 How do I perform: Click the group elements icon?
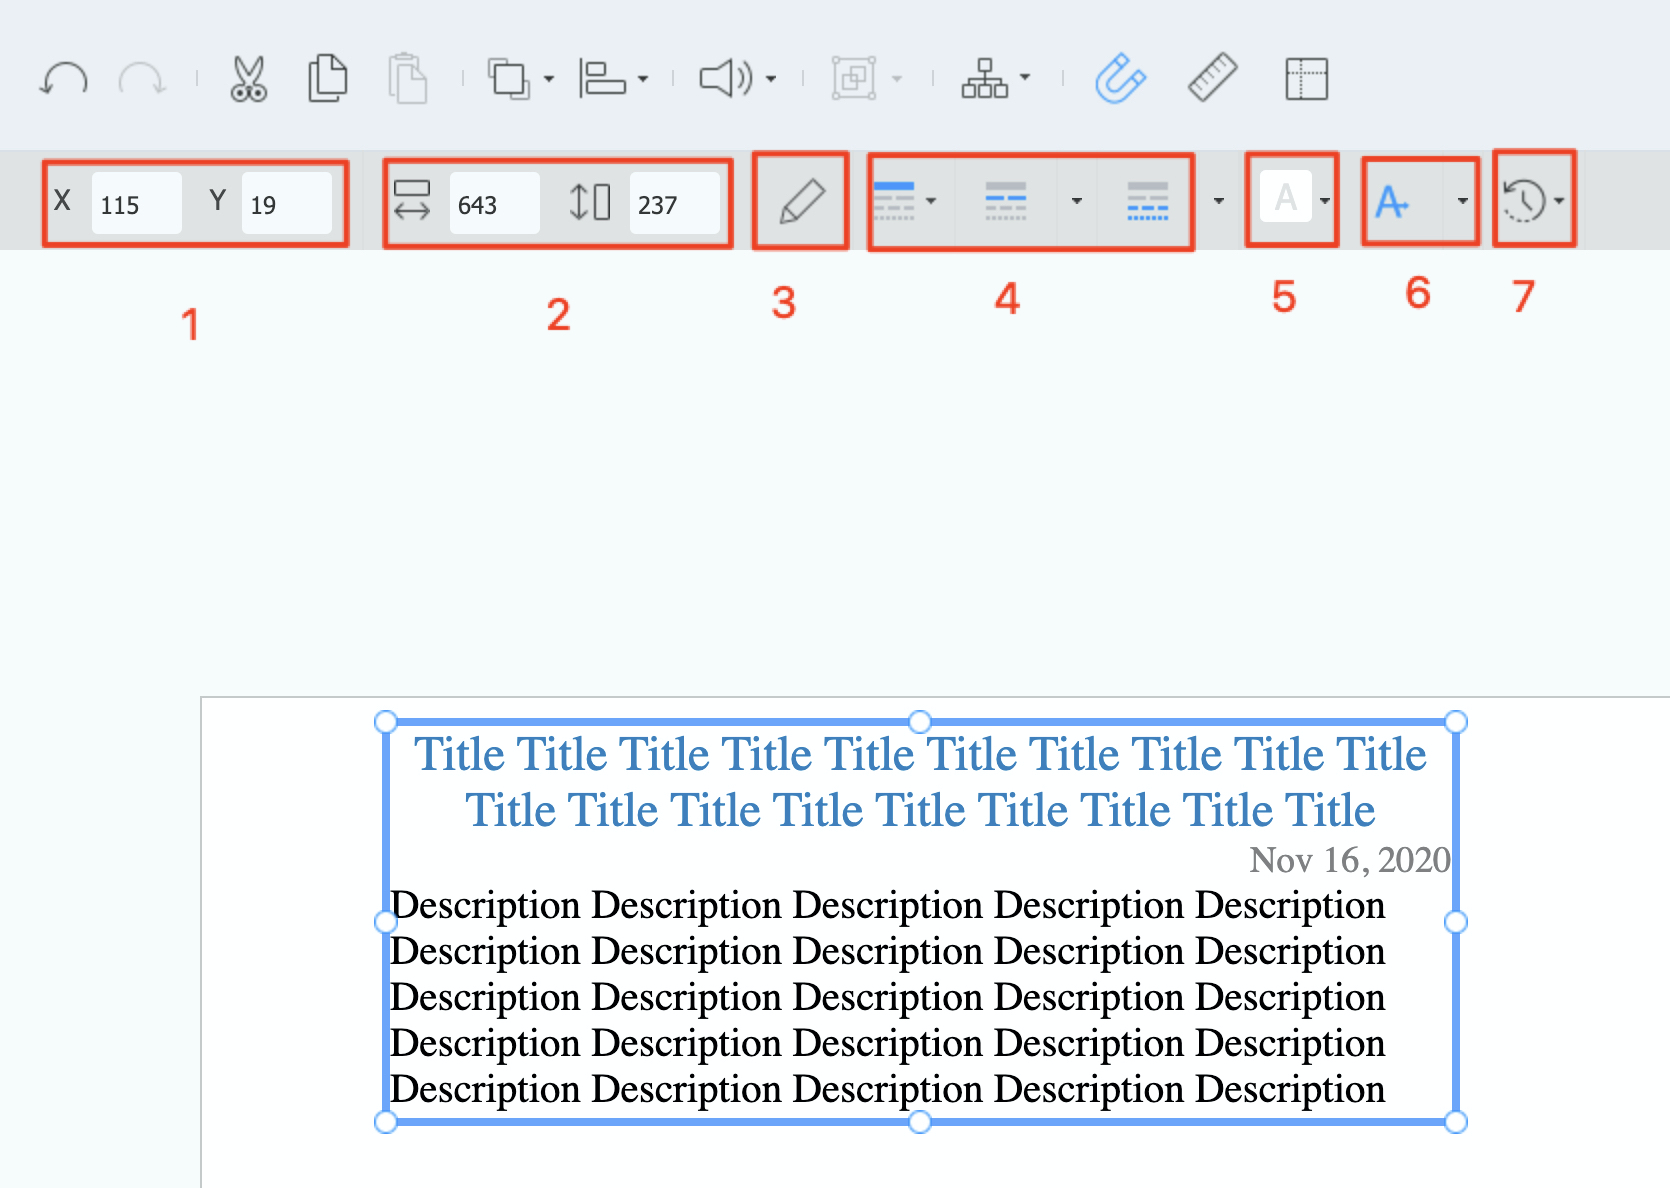pyautogui.click(x=854, y=78)
